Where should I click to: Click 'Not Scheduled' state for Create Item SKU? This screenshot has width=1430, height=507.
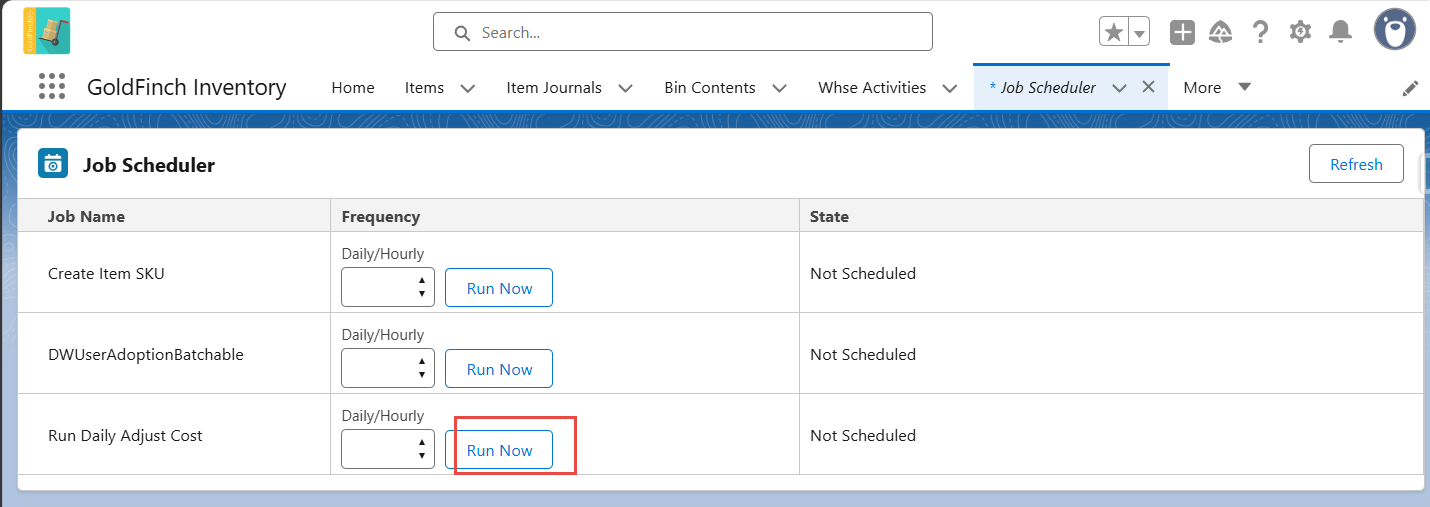(863, 273)
